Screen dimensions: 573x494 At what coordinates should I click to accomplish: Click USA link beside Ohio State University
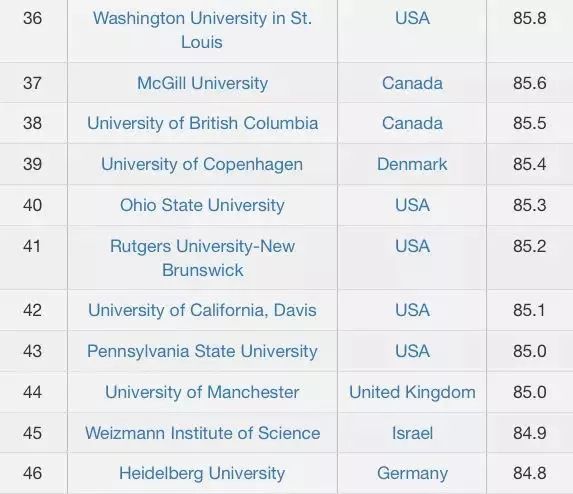(x=412, y=205)
